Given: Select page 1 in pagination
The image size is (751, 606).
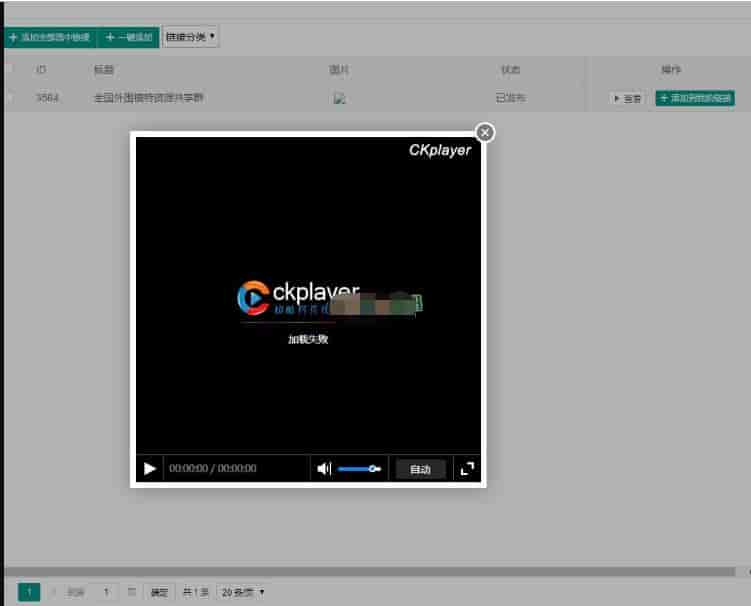Looking at the screenshot, I should click(x=29, y=592).
